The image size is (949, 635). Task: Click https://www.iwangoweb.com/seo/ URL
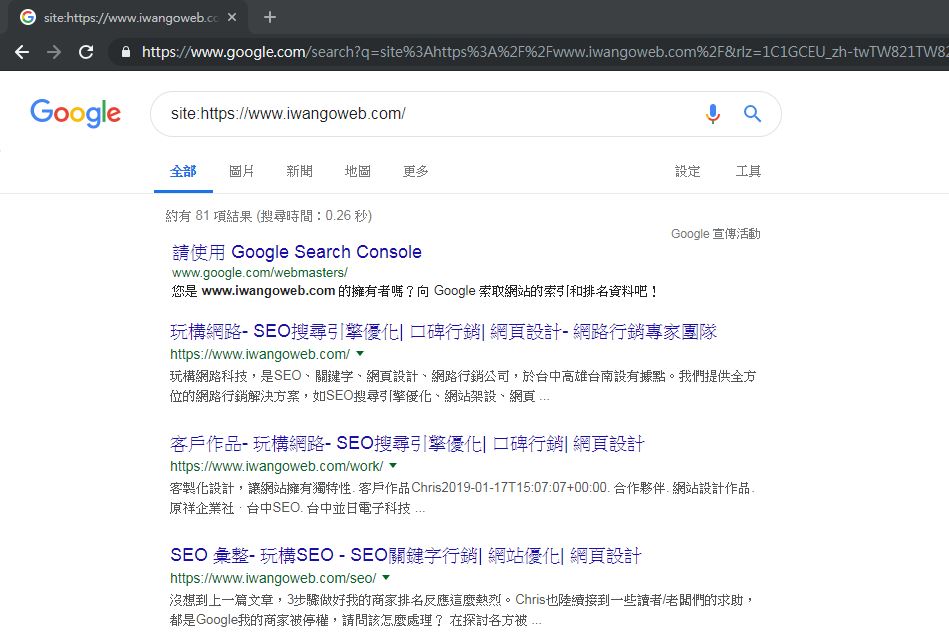(x=273, y=579)
